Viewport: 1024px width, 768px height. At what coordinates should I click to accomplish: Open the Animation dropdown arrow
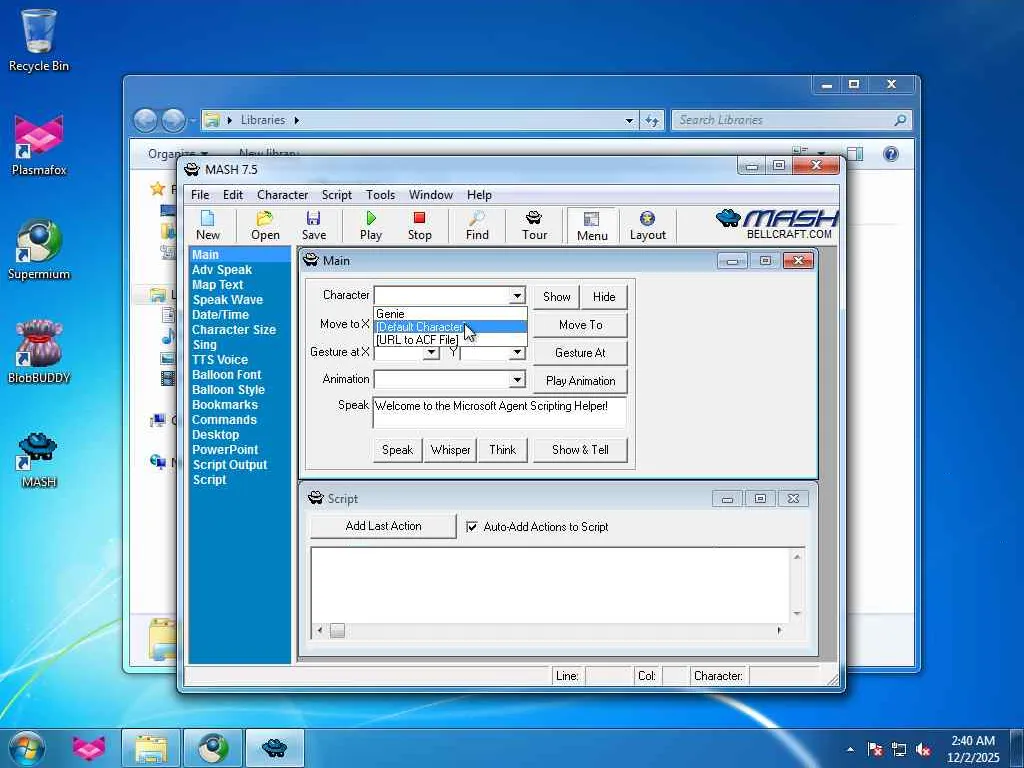[517, 379]
